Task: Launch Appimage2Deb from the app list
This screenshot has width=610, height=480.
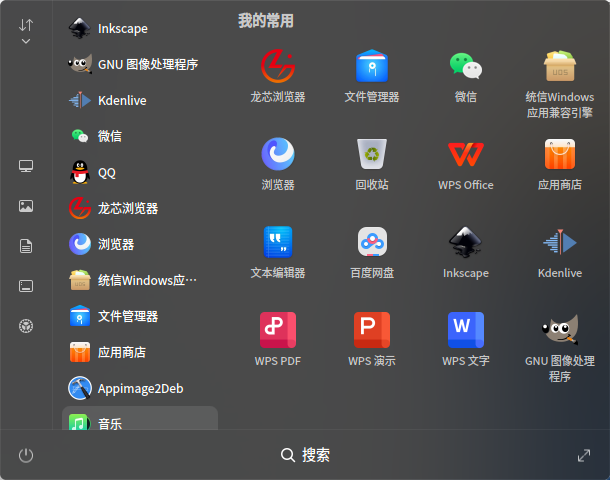Action: pos(140,388)
